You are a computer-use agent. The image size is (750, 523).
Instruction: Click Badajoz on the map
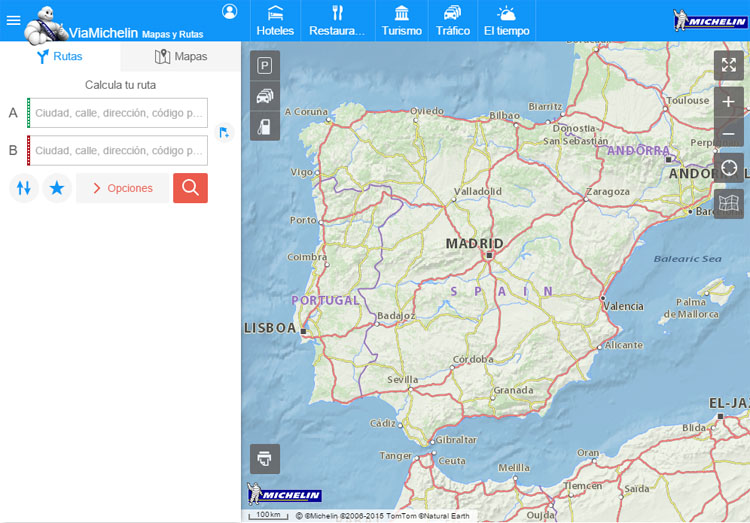tap(396, 316)
